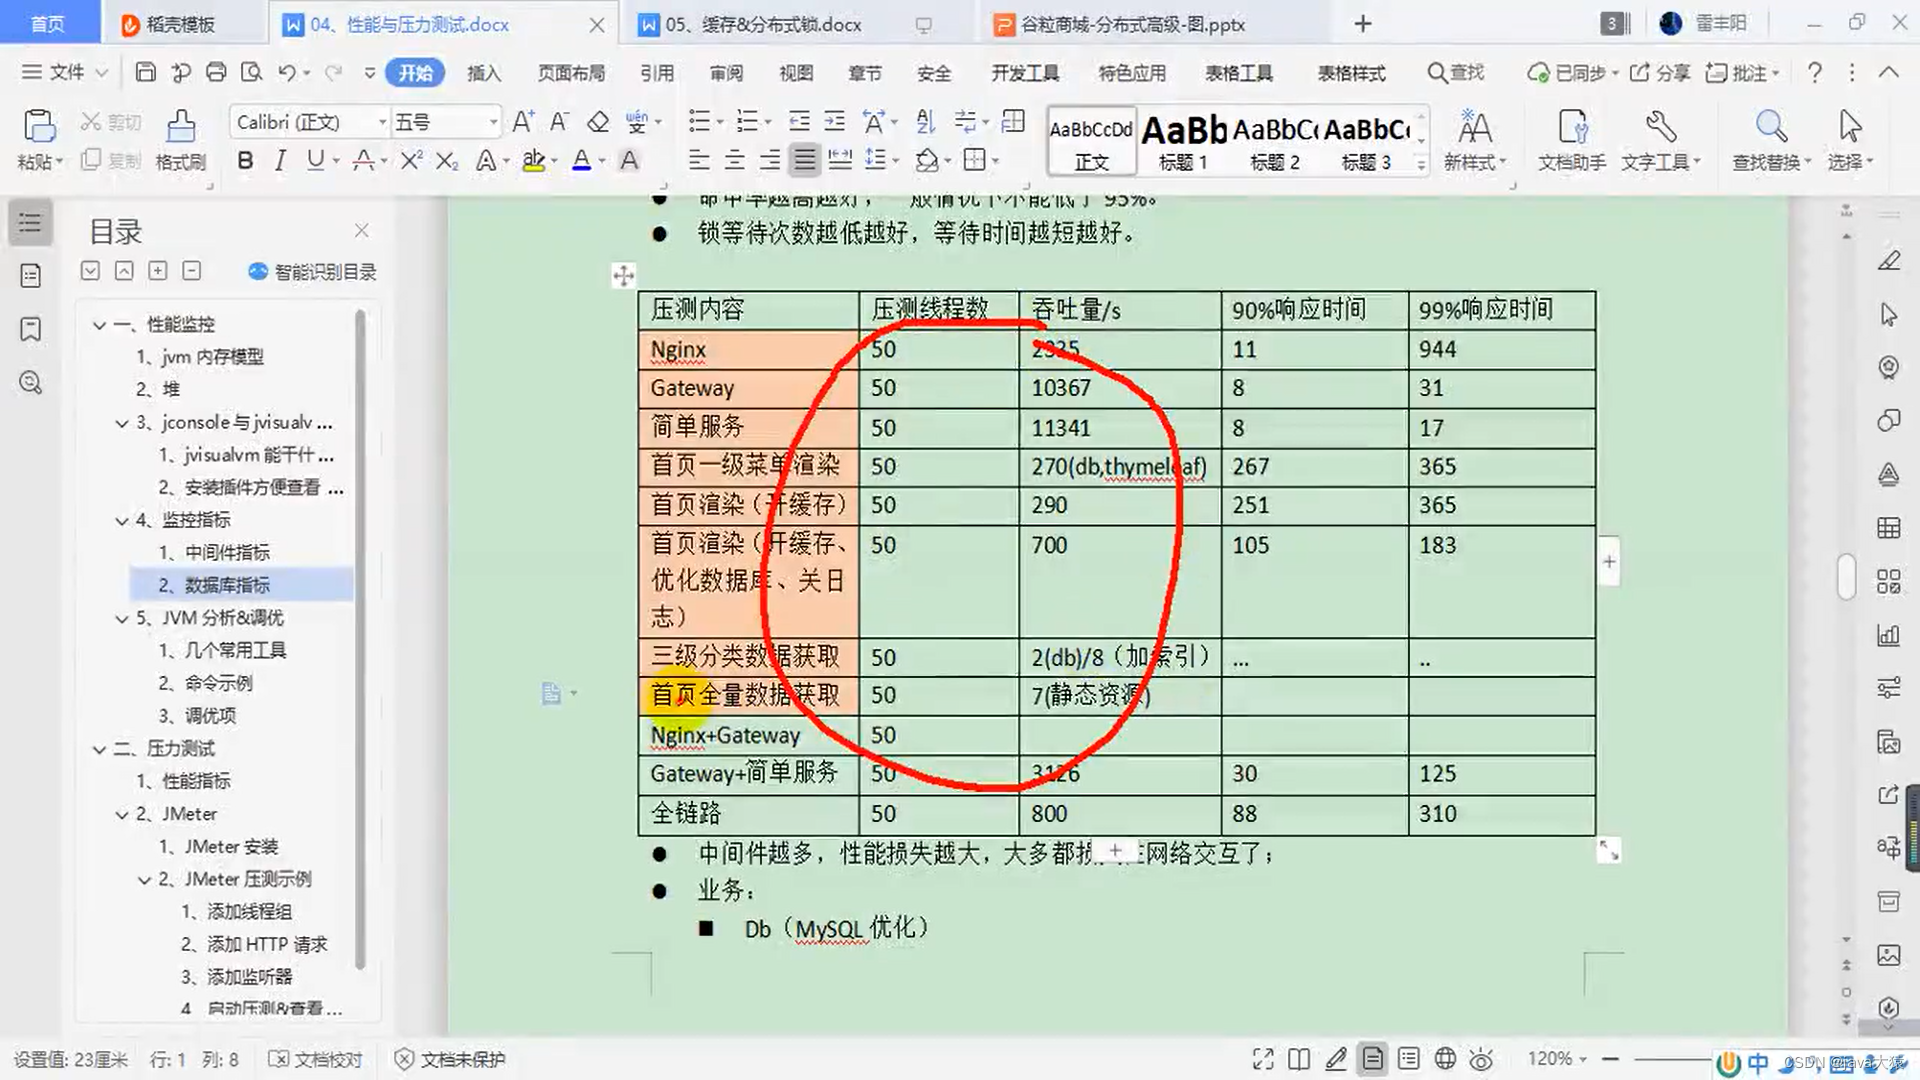Open Find and Replace (查找替换) tool
This screenshot has width=1920, height=1080.
click(x=1770, y=128)
